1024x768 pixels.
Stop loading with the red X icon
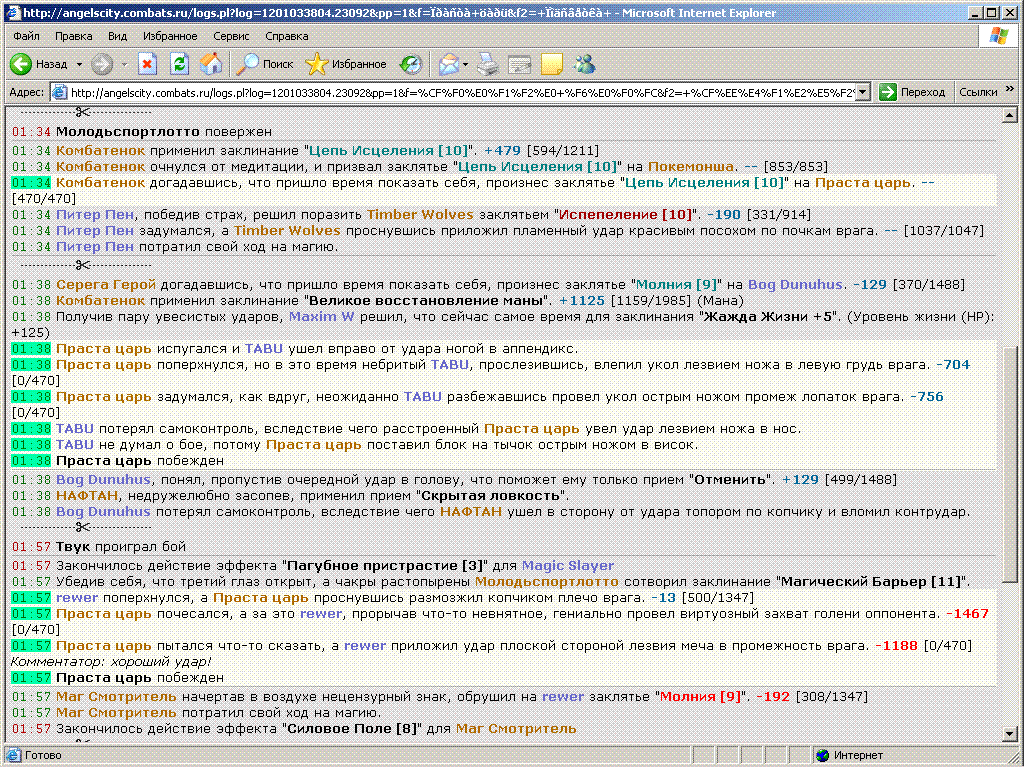click(148, 64)
